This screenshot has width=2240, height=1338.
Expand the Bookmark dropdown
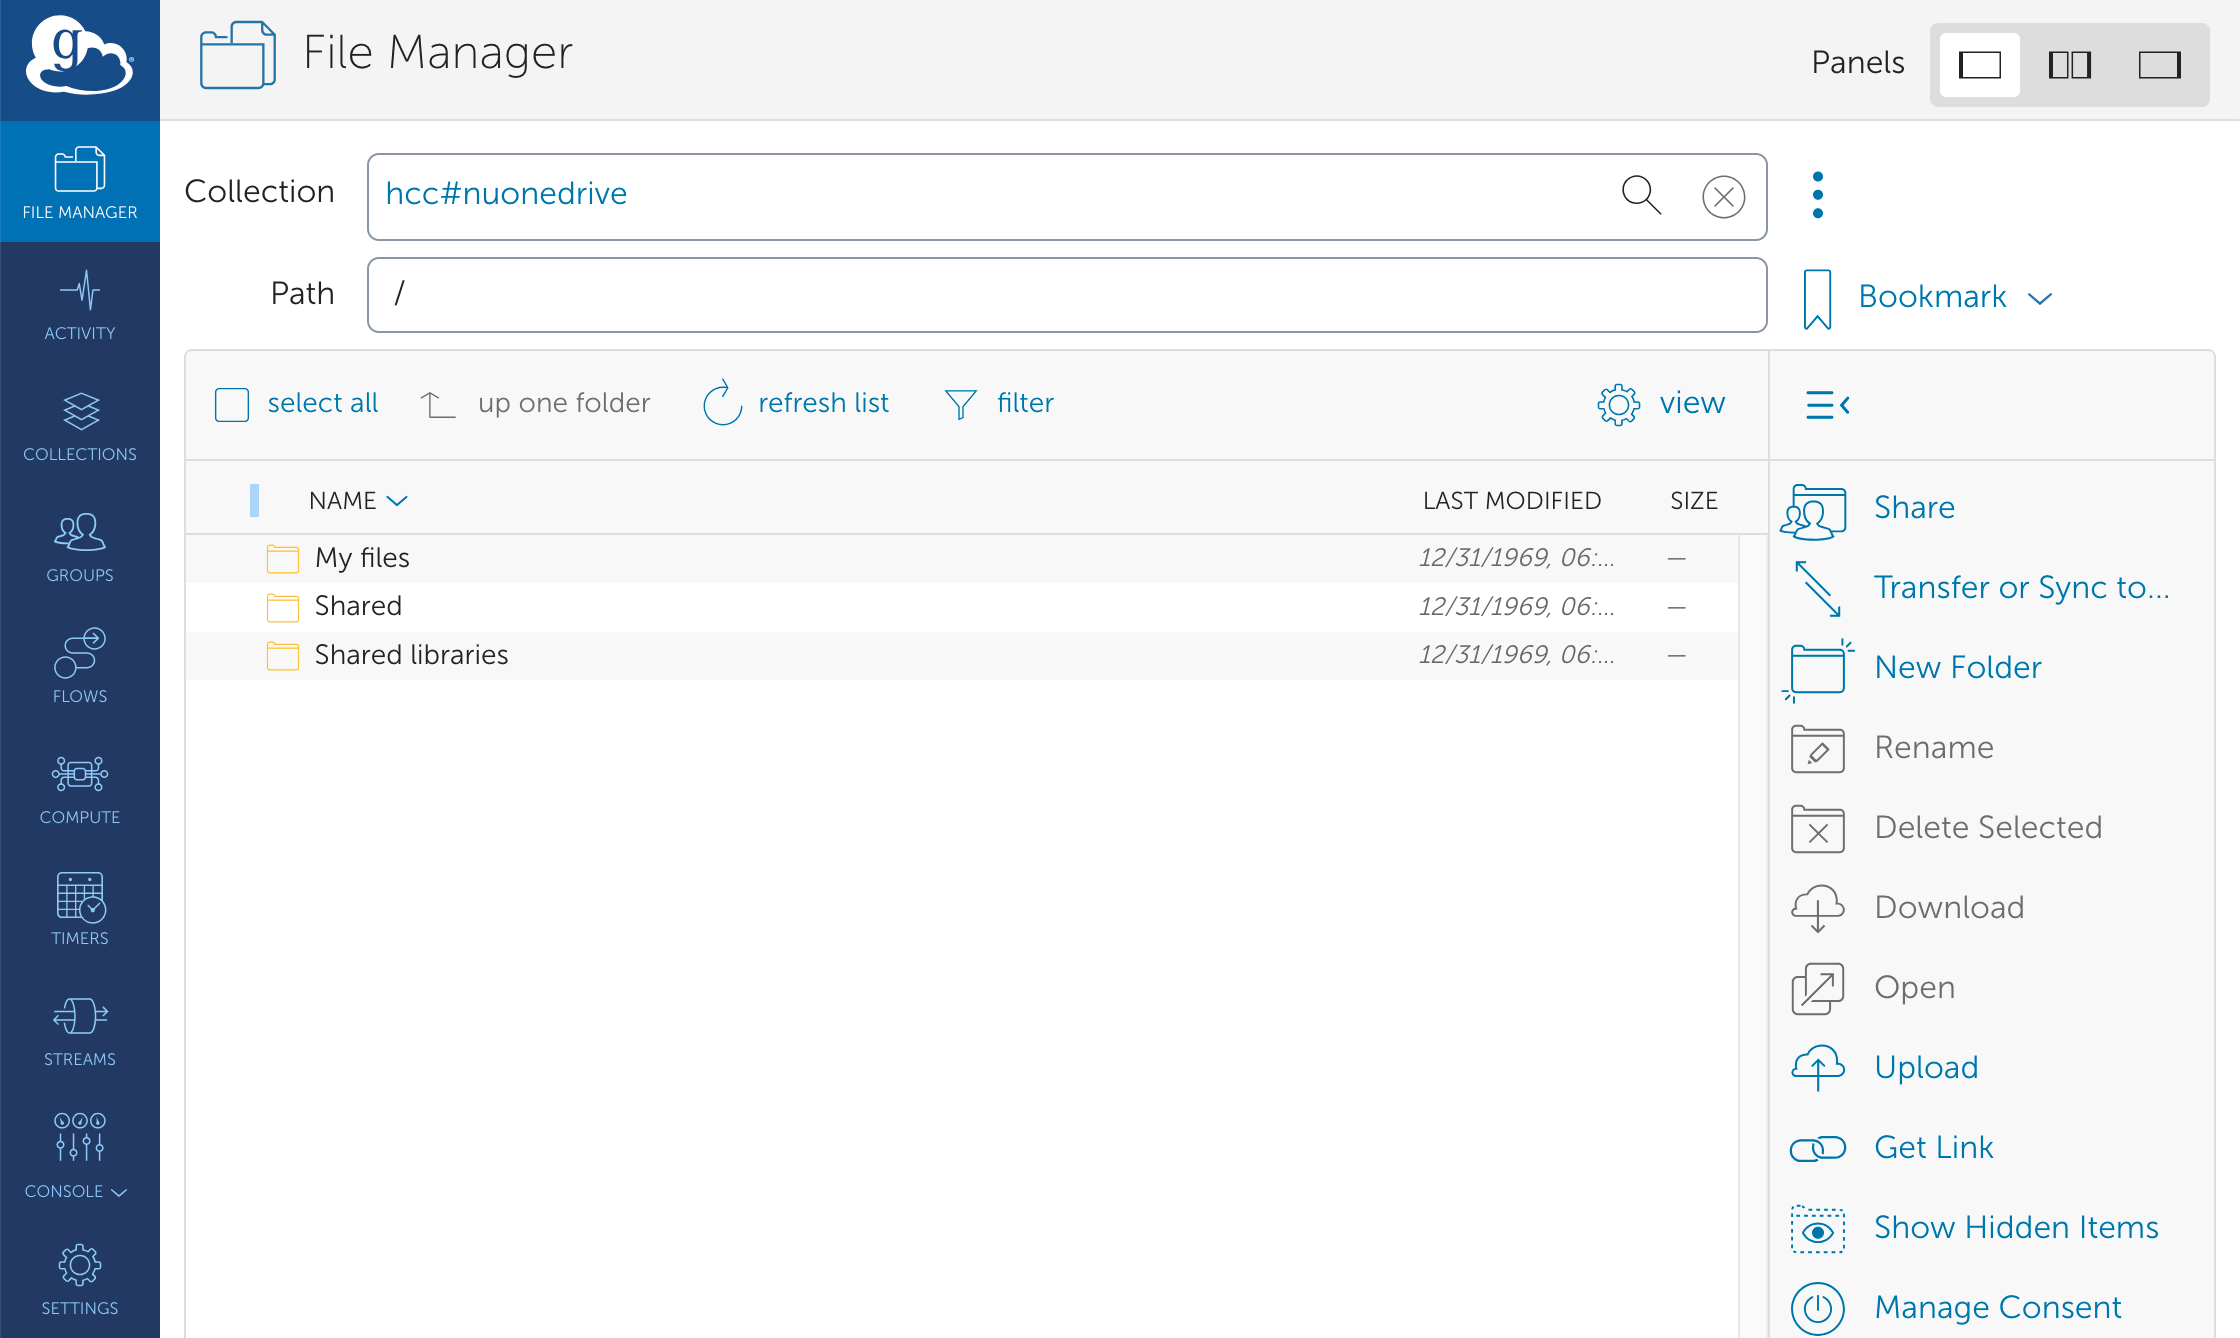[1954, 297]
